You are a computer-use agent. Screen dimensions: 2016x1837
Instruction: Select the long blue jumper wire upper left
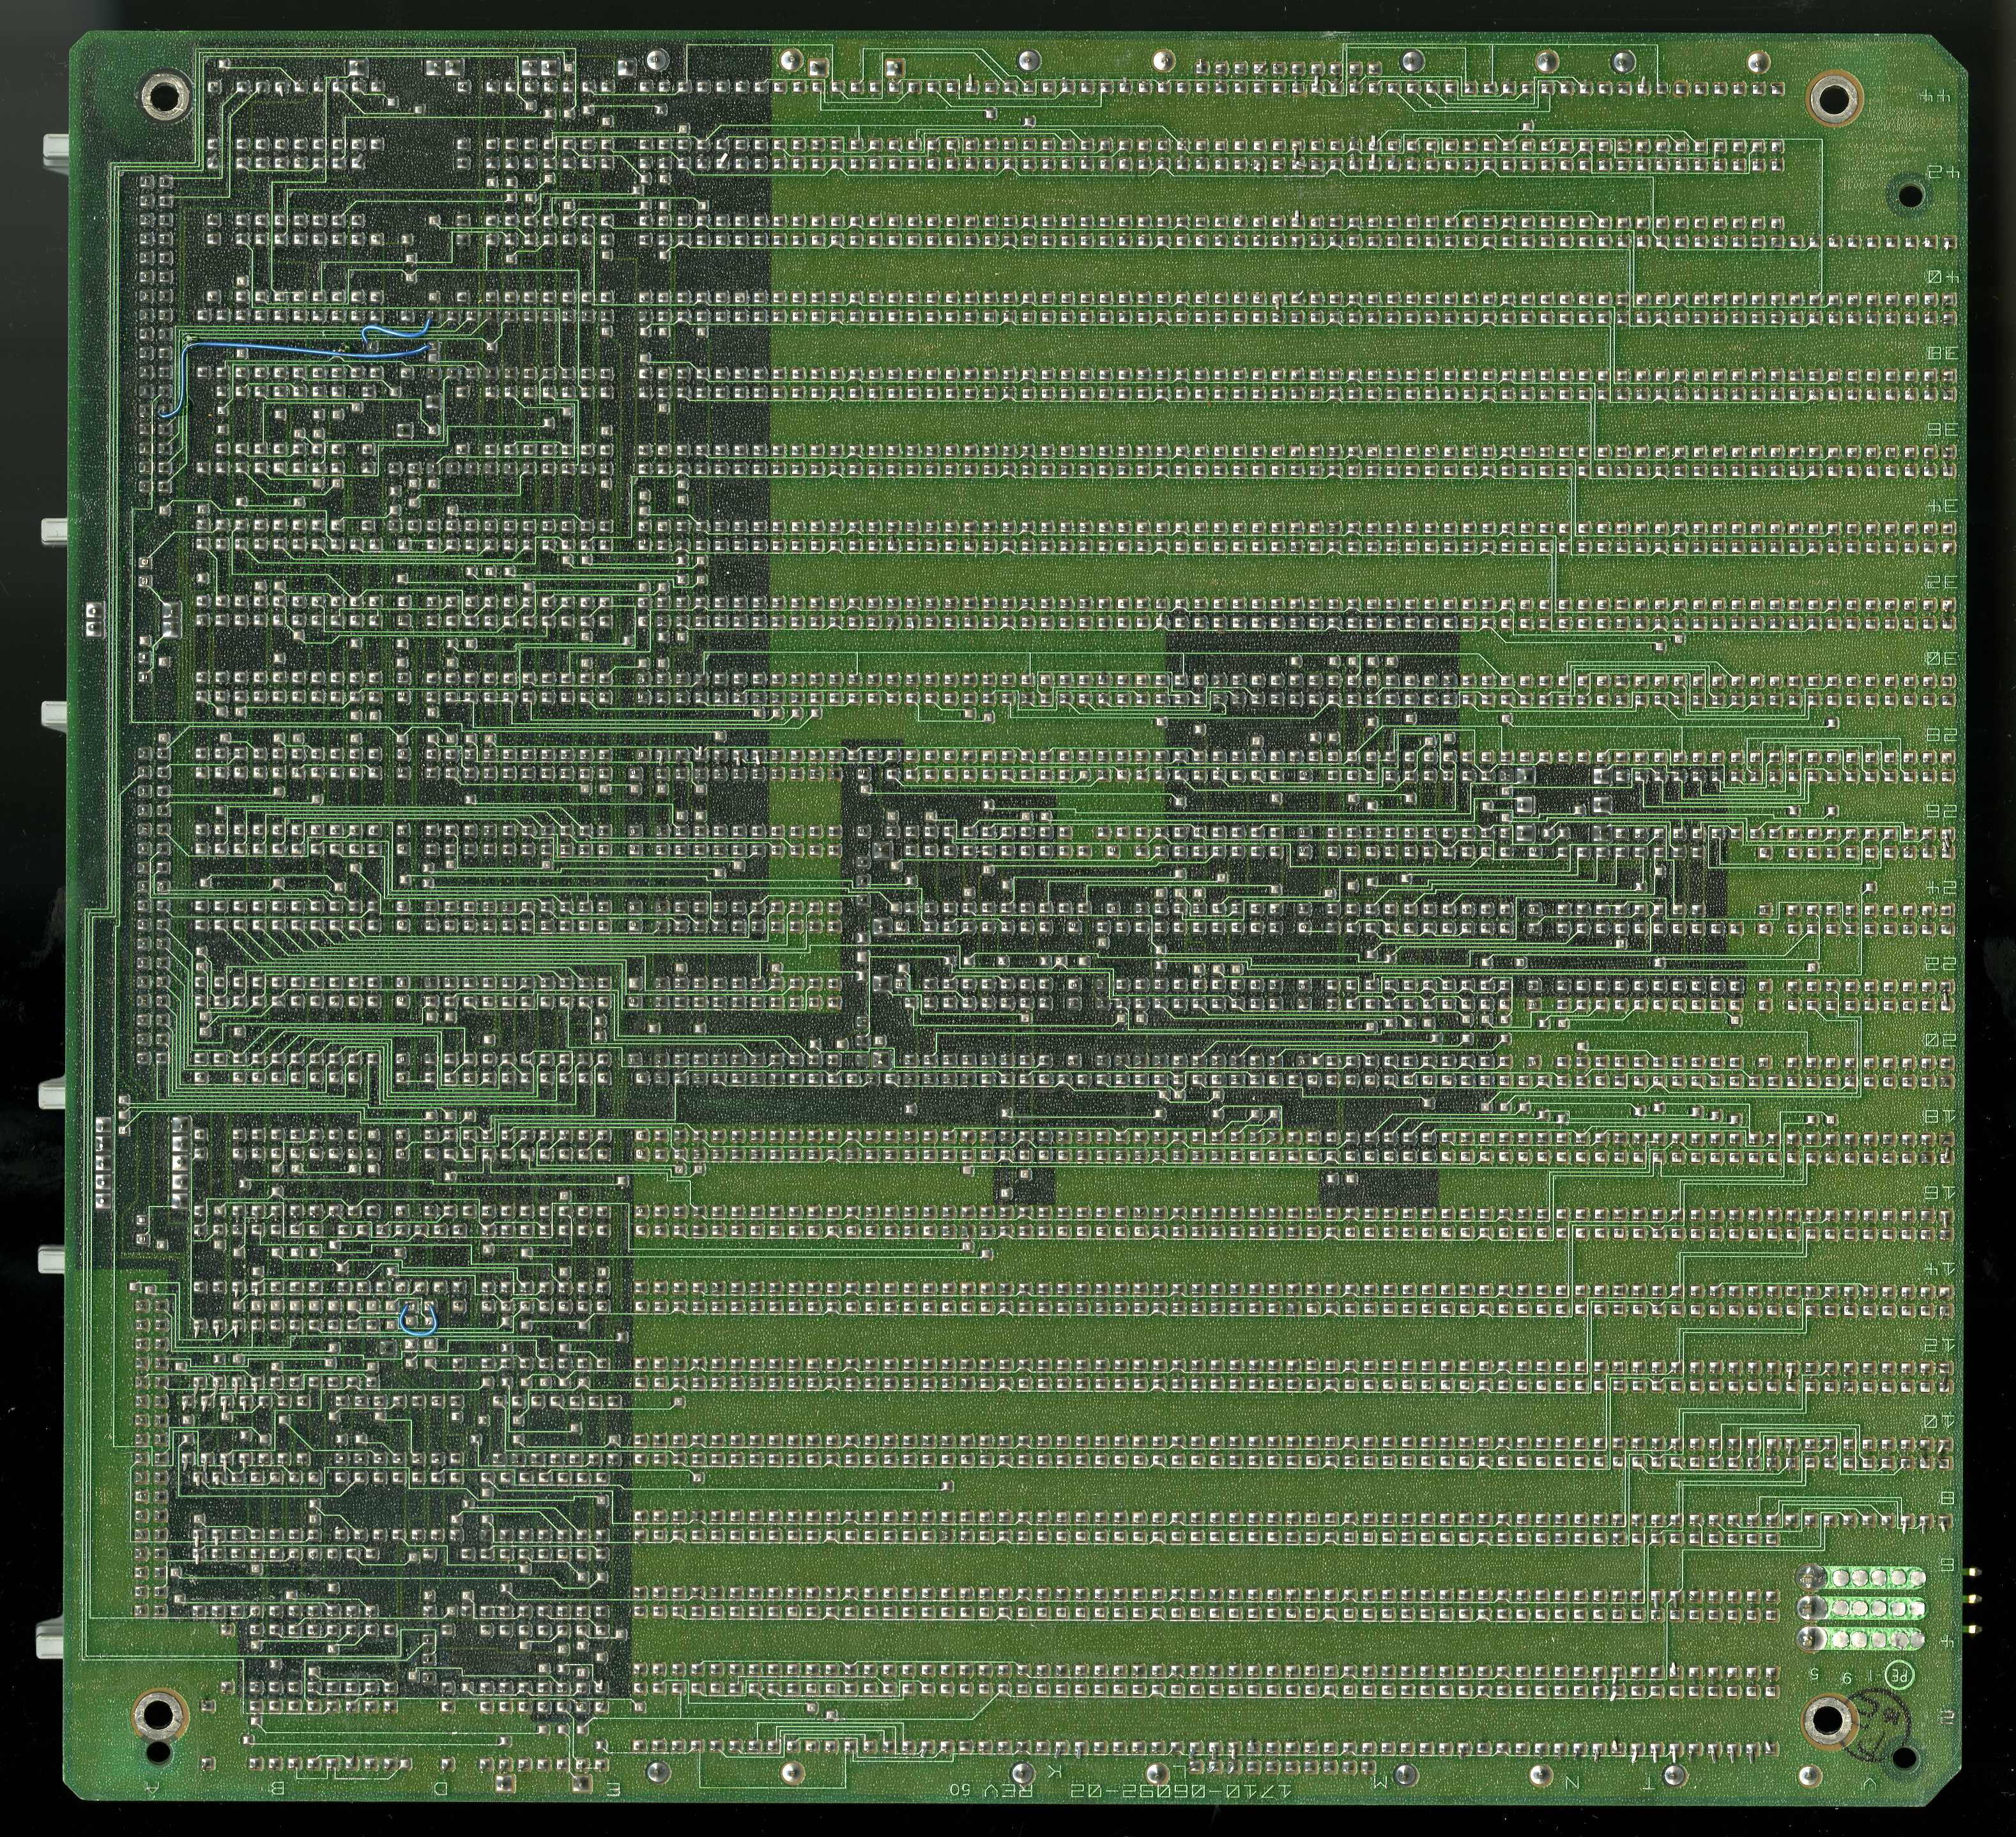tap(300, 349)
